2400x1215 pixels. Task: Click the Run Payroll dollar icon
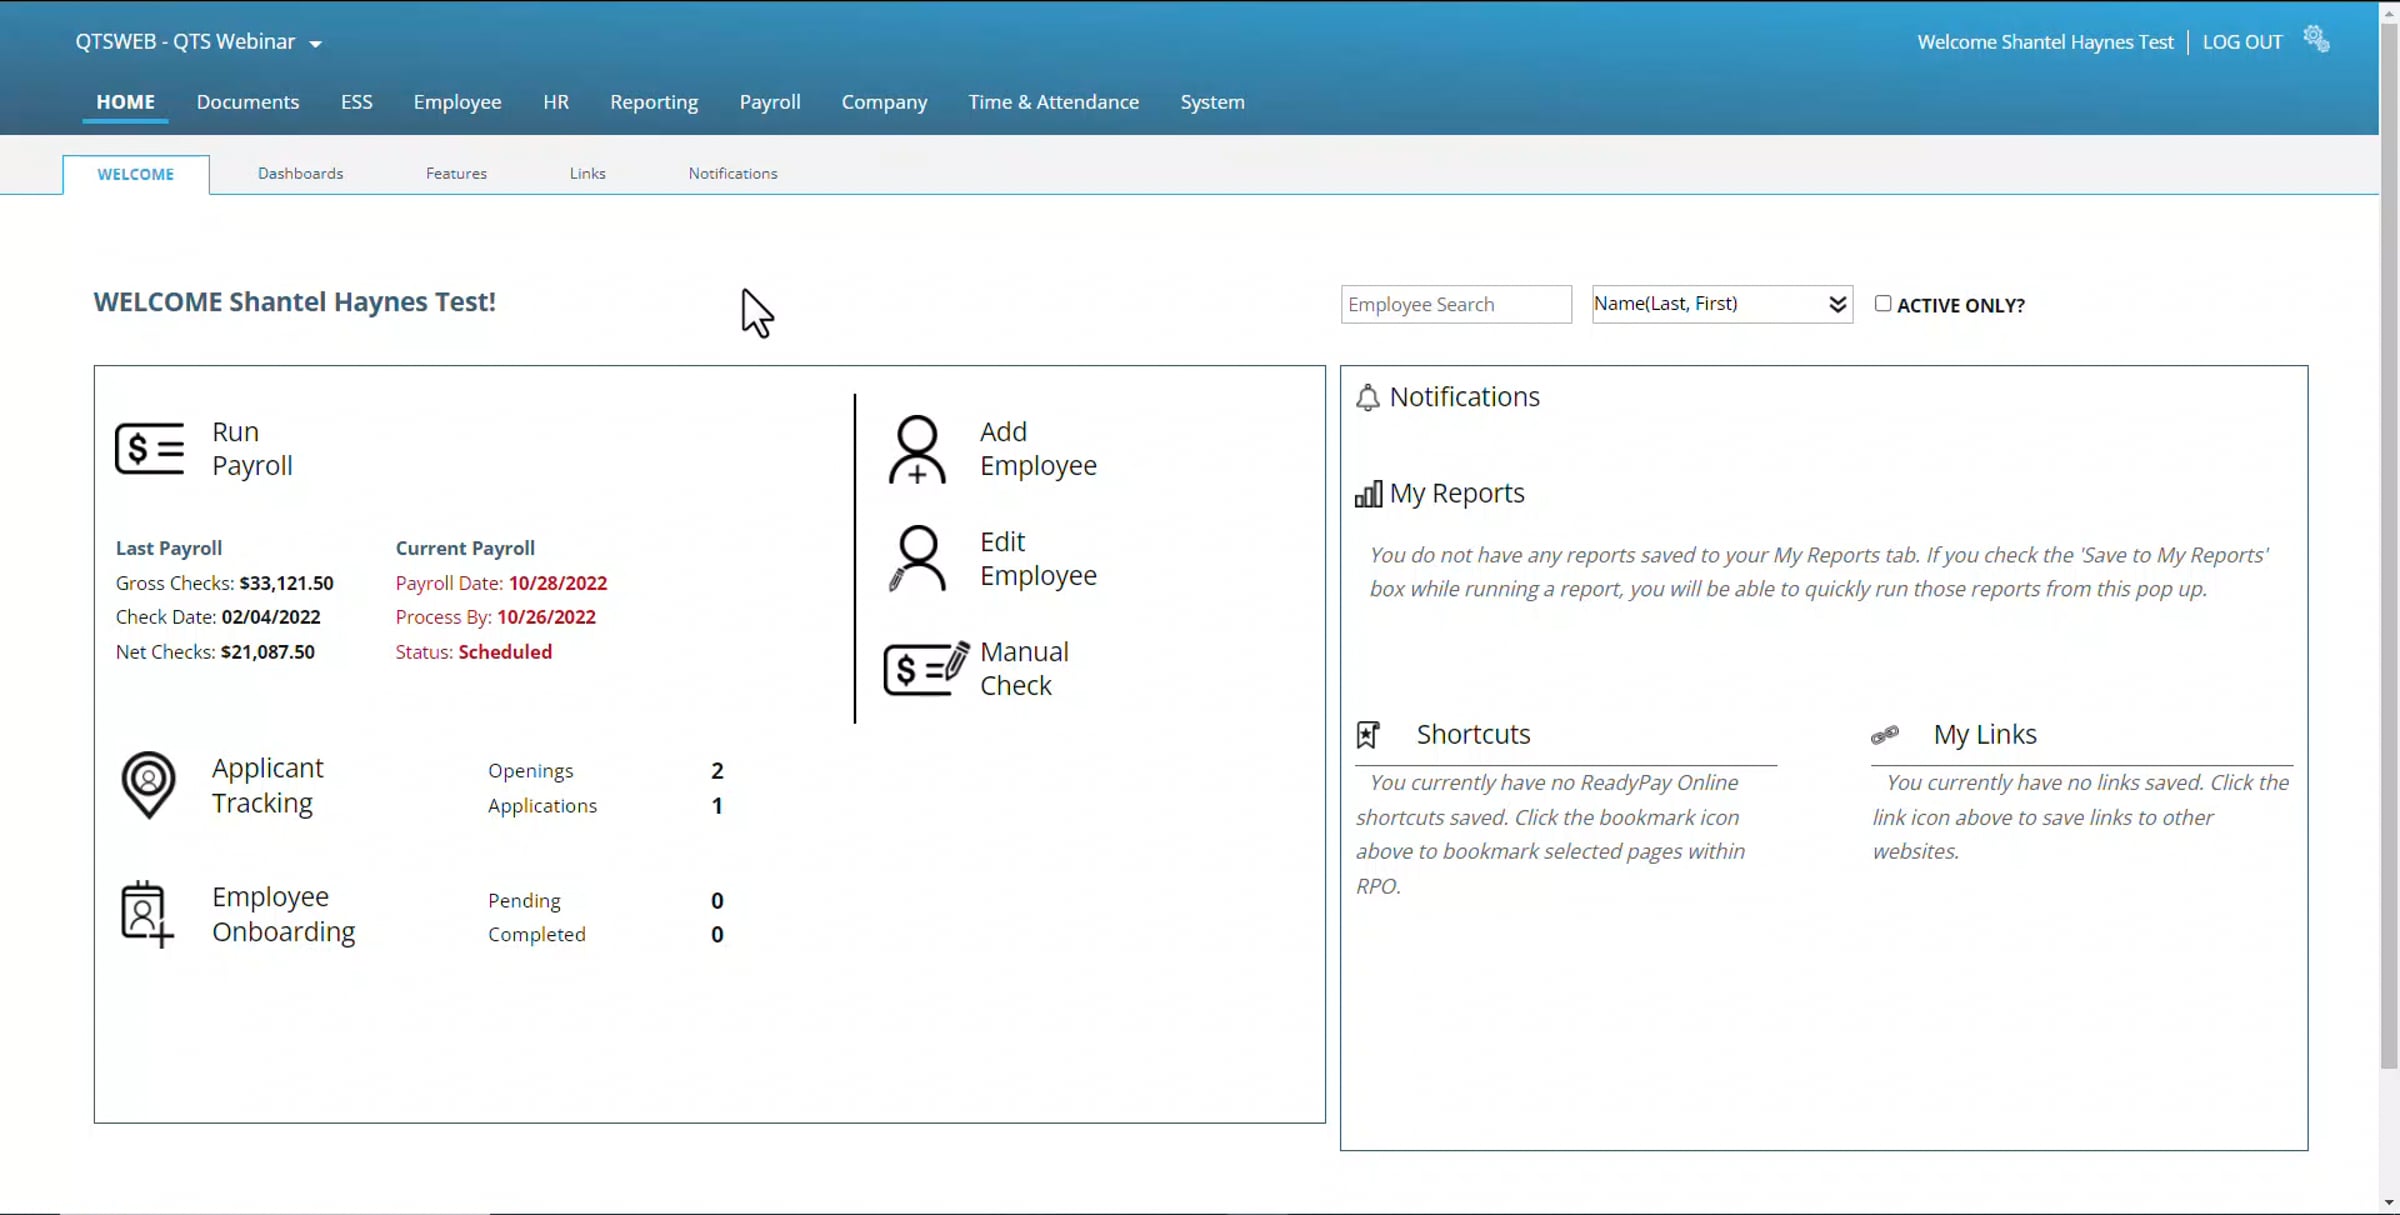point(150,449)
